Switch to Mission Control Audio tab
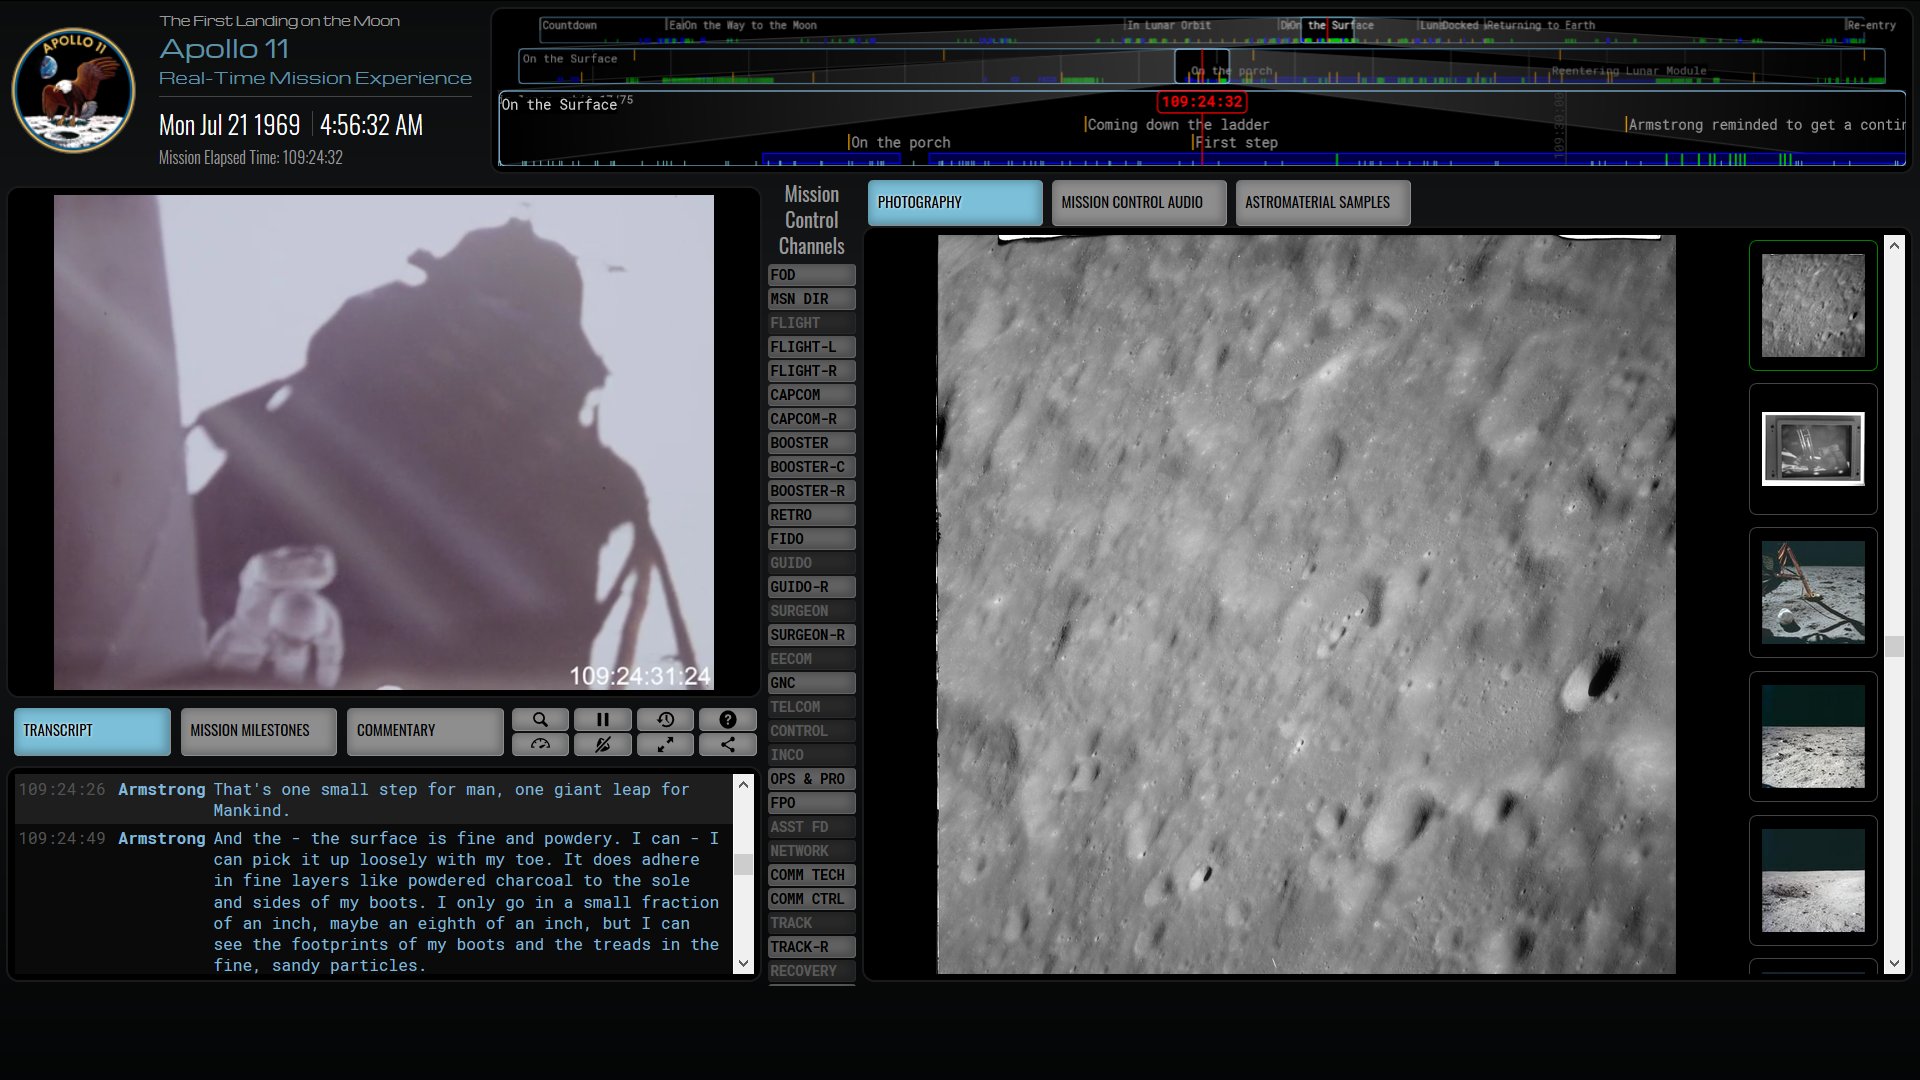Viewport: 1920px width, 1080px height. click(x=1139, y=202)
